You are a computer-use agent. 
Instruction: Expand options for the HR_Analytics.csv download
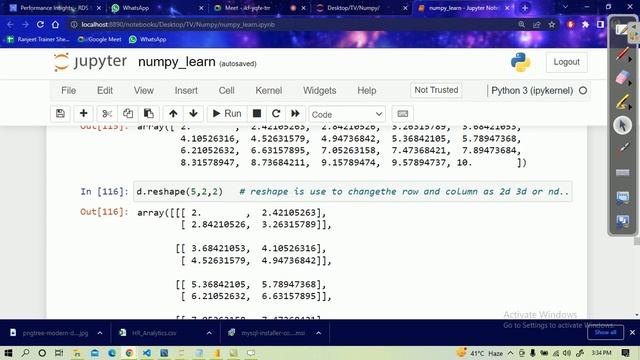tap(209, 333)
